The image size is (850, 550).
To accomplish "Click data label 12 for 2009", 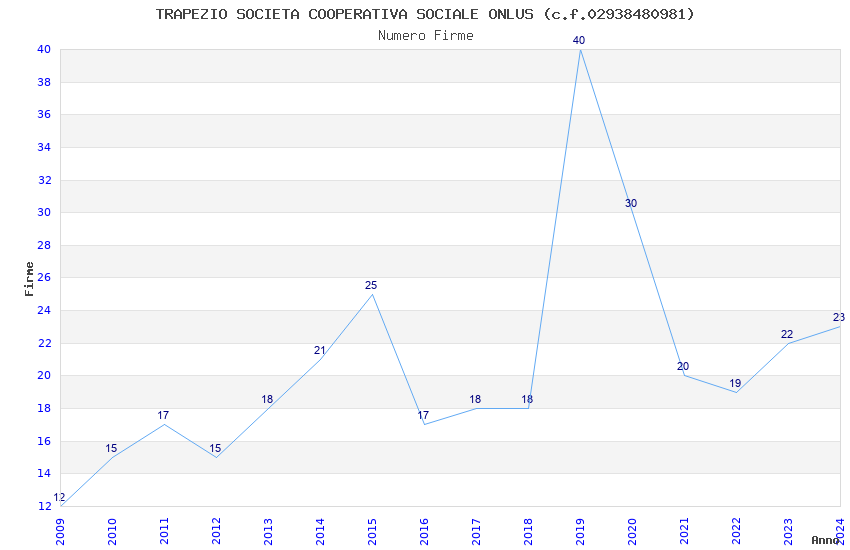I will click(x=59, y=497).
